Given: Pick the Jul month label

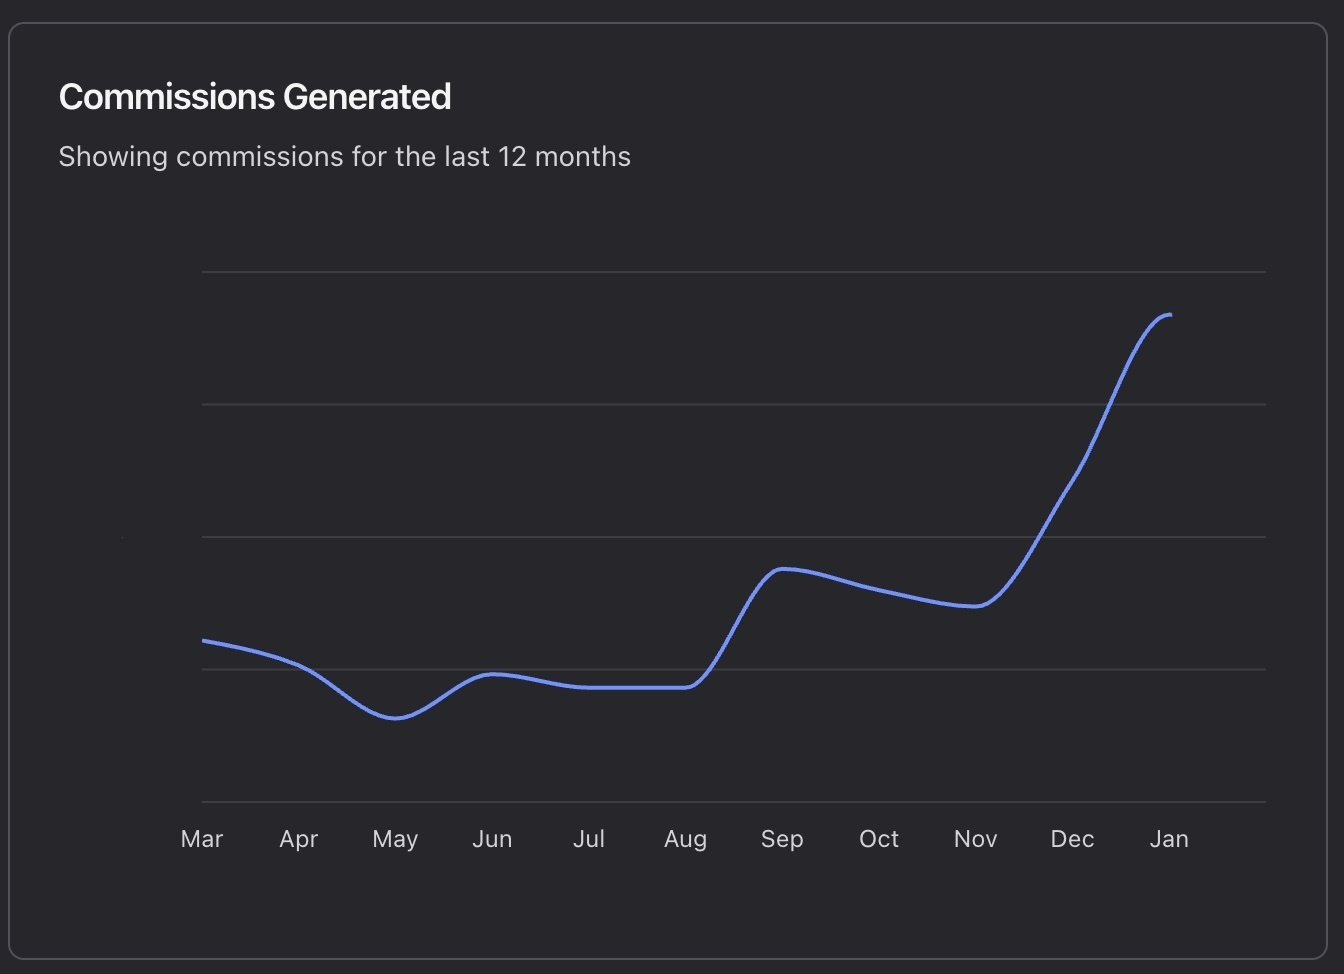Looking at the screenshot, I should 589,839.
